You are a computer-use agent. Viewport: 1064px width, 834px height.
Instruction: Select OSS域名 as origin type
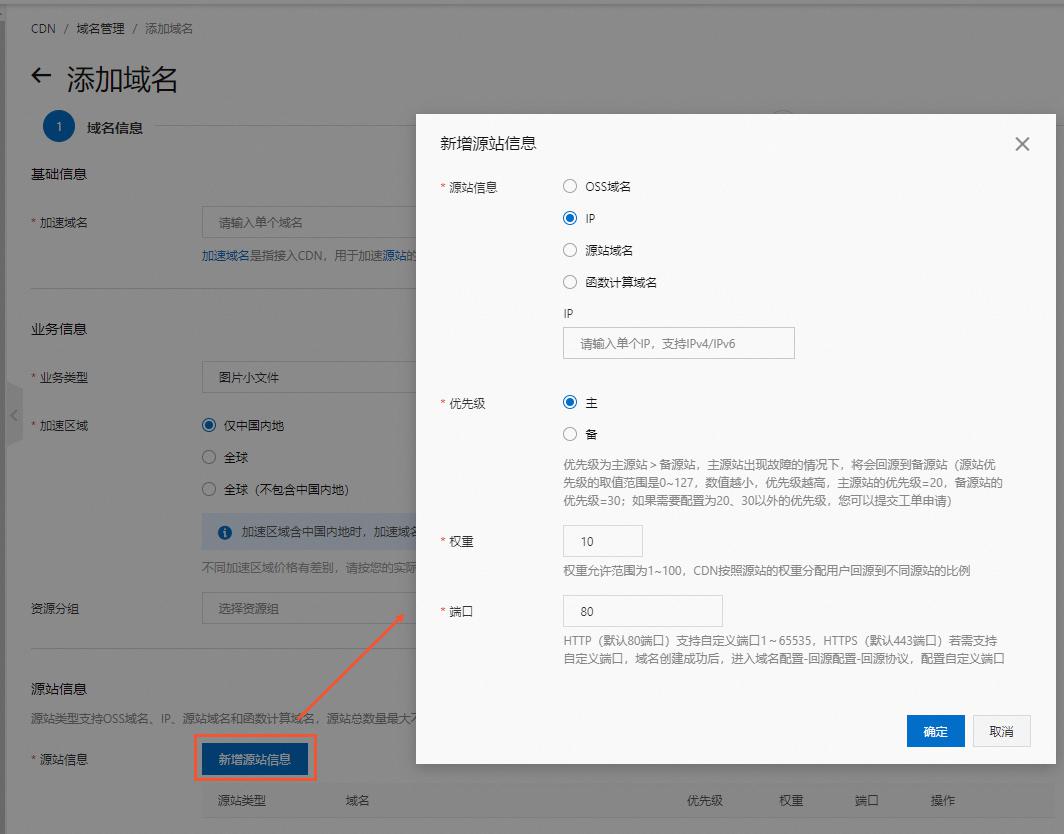(x=569, y=186)
